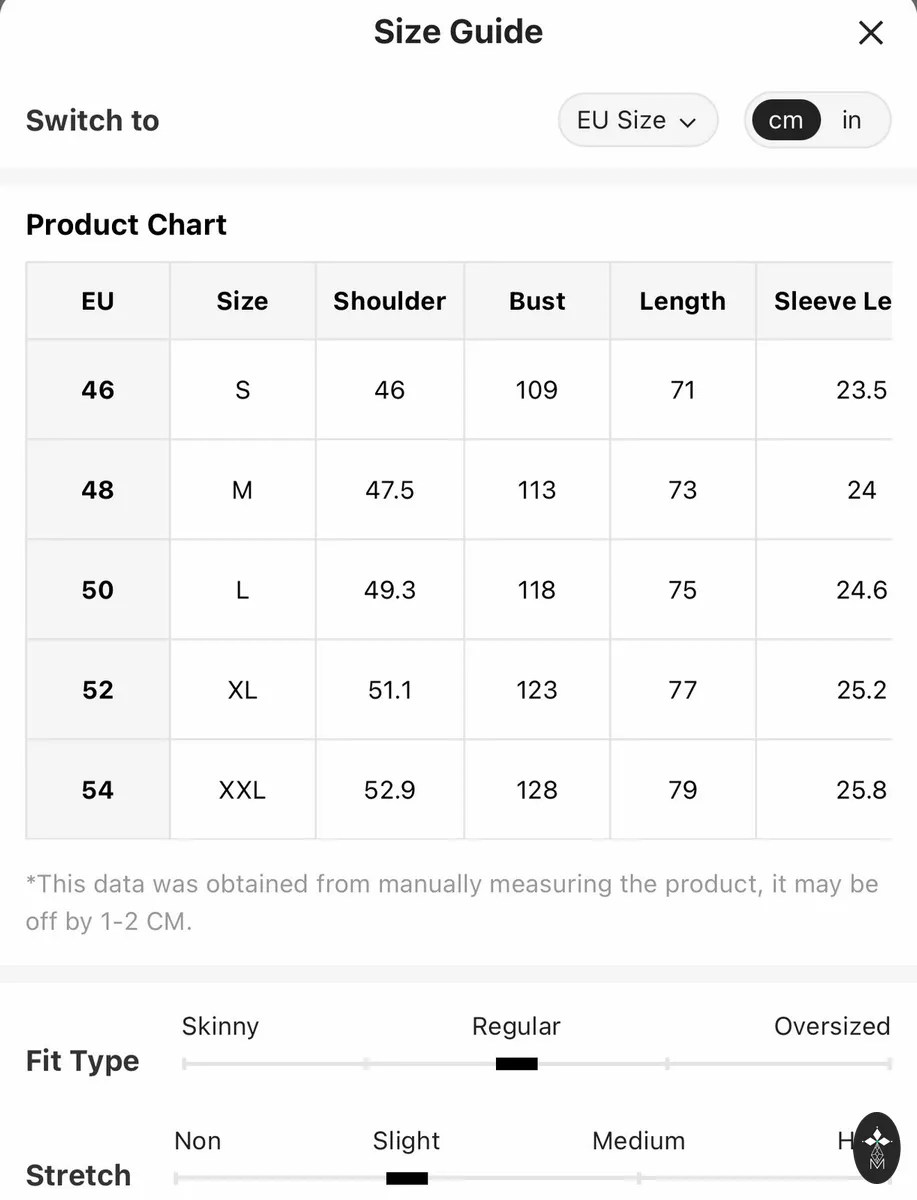Image resolution: width=917 pixels, height=1200 pixels.
Task: Click the Length column header
Action: tap(683, 301)
